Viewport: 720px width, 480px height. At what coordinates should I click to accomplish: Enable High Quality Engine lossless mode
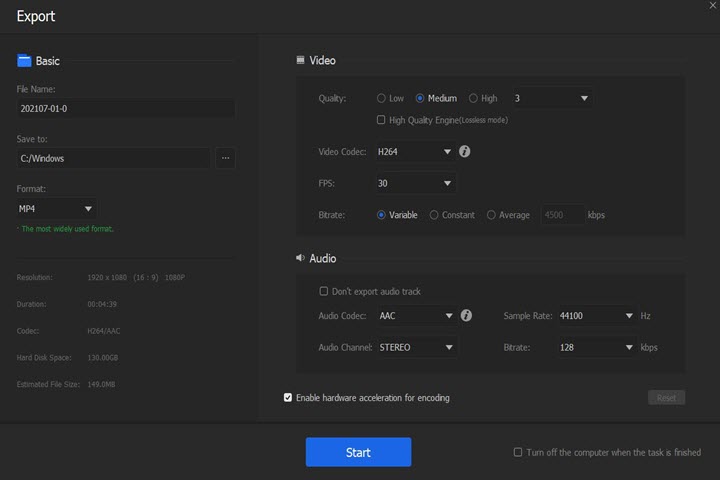(x=381, y=120)
